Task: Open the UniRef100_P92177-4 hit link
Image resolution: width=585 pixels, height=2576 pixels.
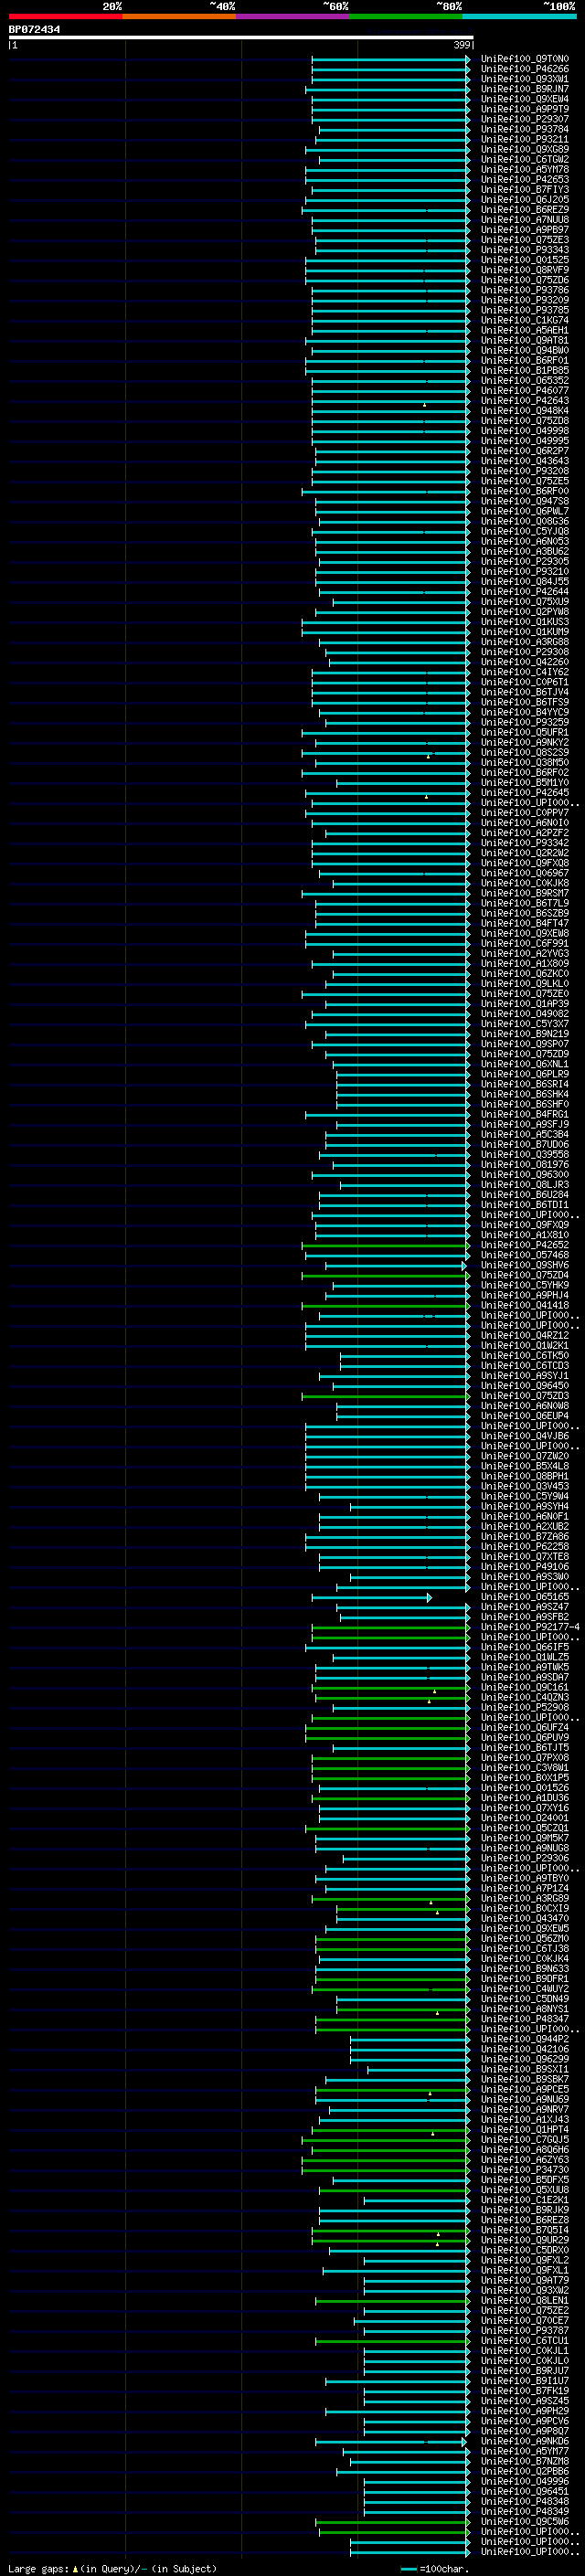Action: 531,1626
